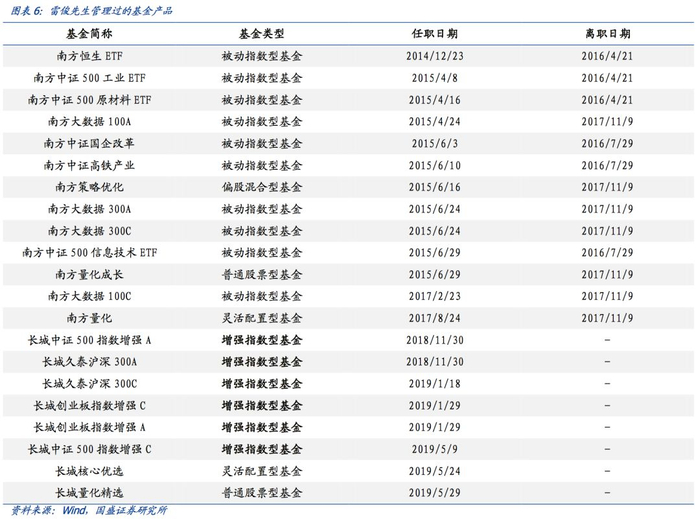The height and width of the screenshot is (521, 700).
Task: Select fund name 长城久泰沪深 300C
Action: 89,383
